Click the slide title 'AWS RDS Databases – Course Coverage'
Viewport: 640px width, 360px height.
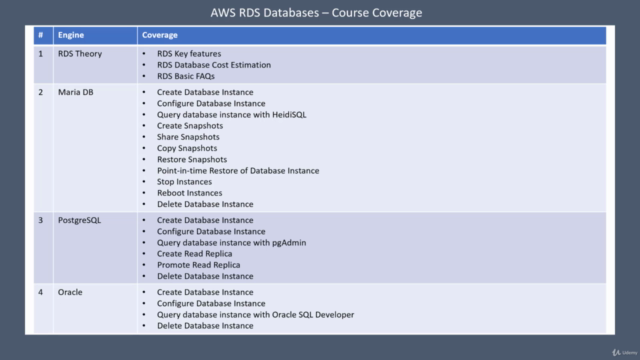[316, 13]
